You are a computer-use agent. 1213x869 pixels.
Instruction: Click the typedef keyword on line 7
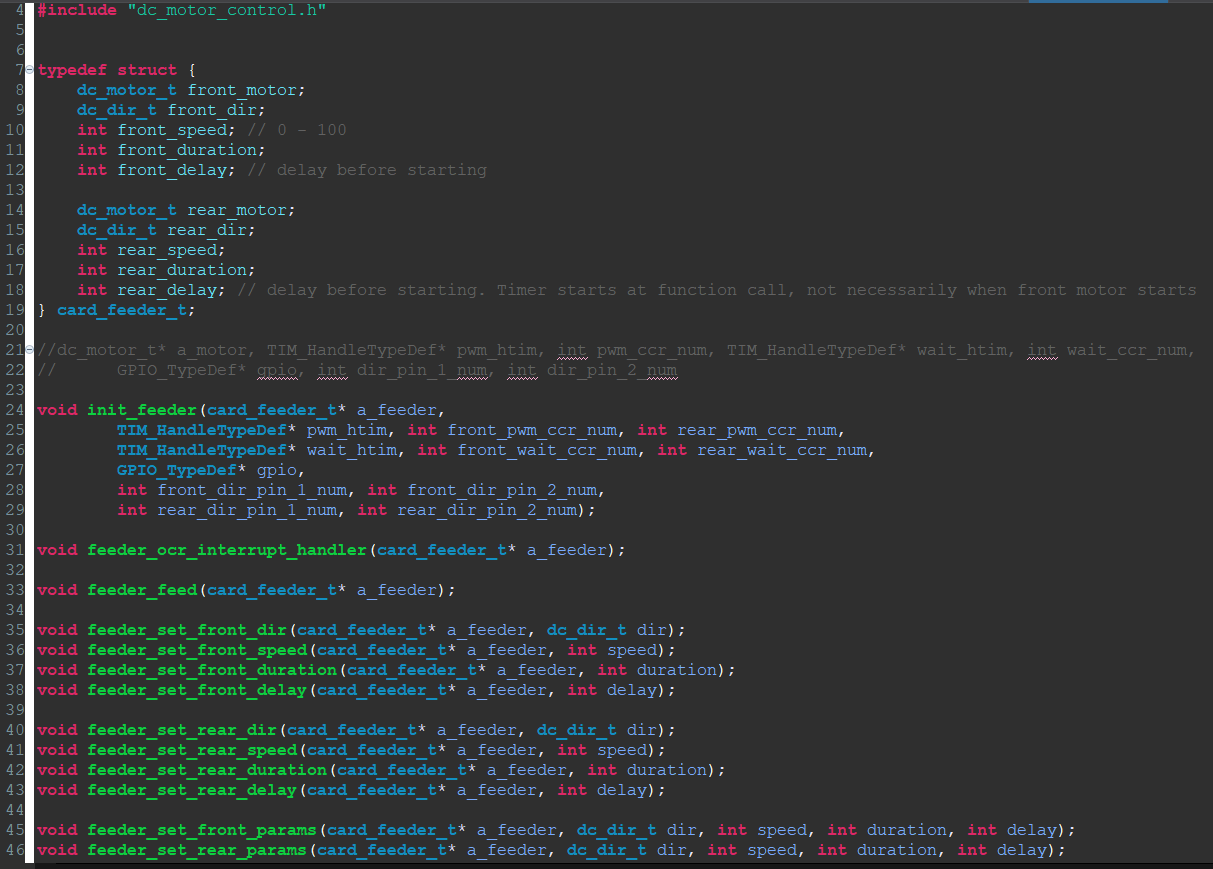[72, 70]
